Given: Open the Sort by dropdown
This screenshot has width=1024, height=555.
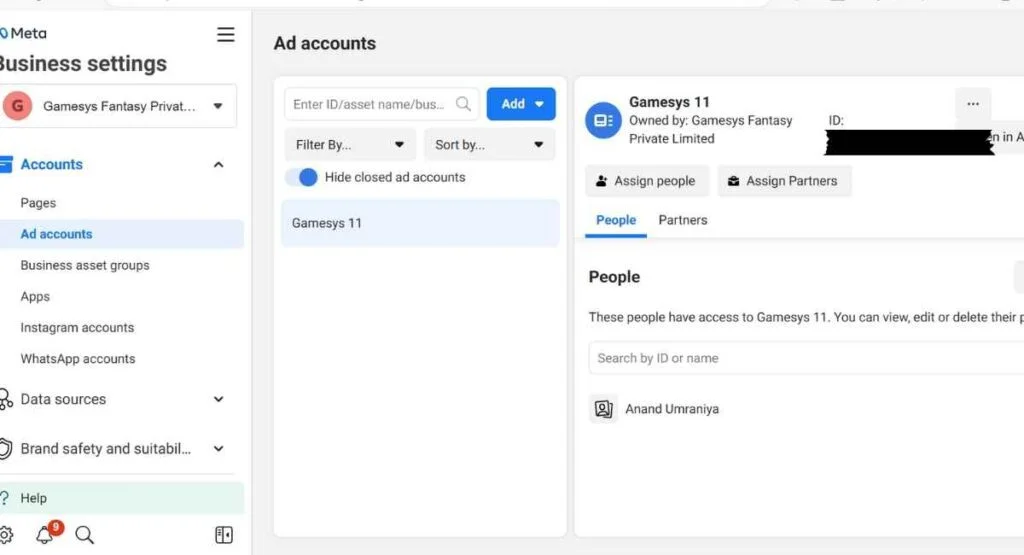Looking at the screenshot, I should click(489, 145).
